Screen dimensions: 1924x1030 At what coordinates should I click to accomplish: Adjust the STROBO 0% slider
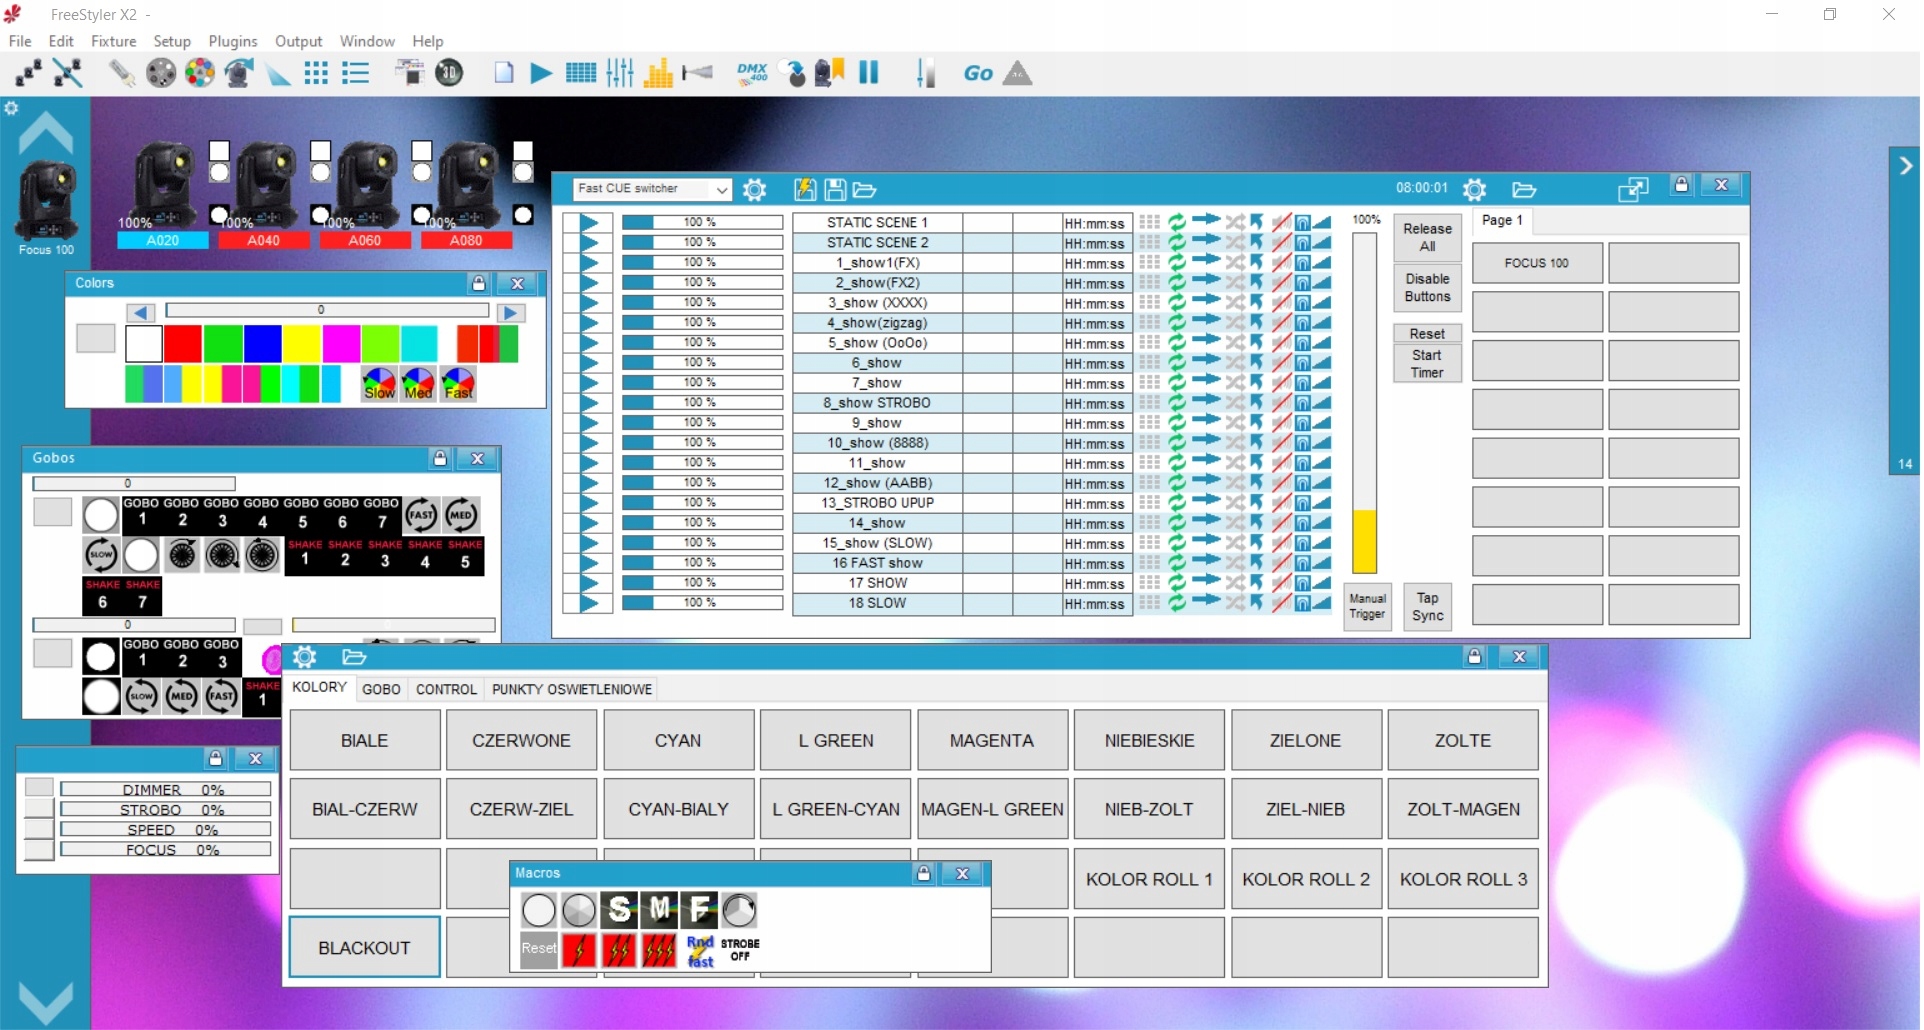point(166,809)
